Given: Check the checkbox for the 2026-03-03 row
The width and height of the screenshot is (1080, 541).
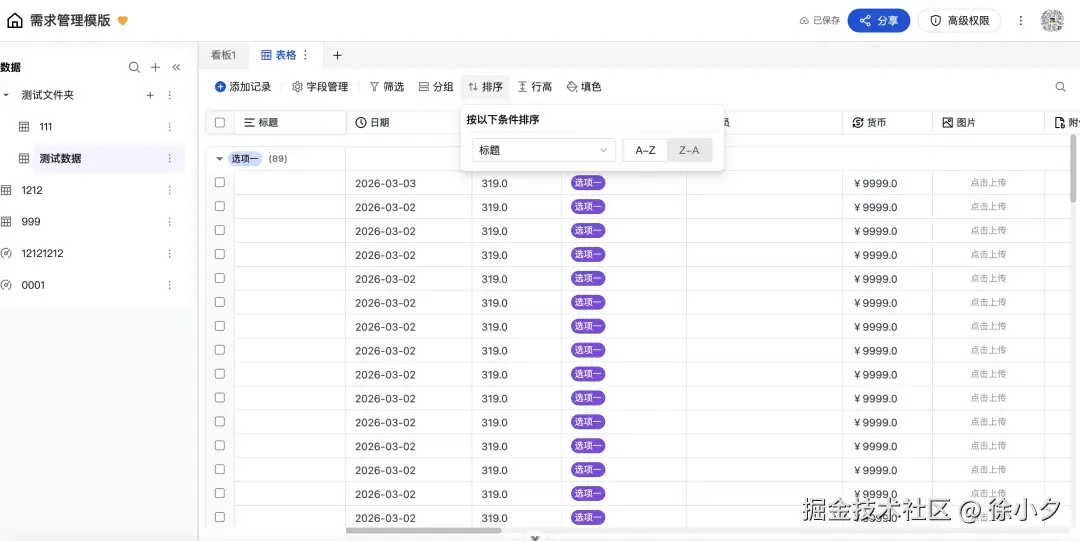Looking at the screenshot, I should pyautogui.click(x=220, y=183).
